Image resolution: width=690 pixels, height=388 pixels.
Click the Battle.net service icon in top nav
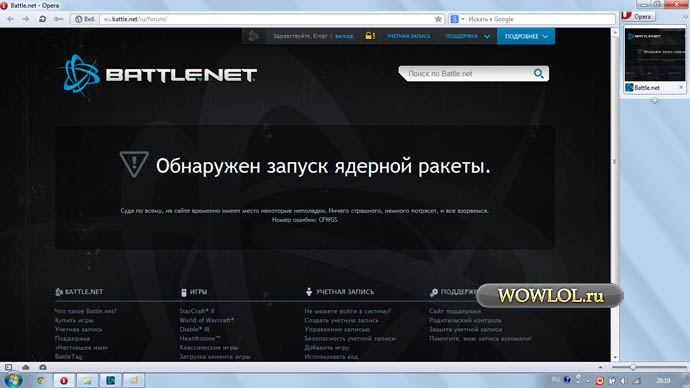[253, 36]
